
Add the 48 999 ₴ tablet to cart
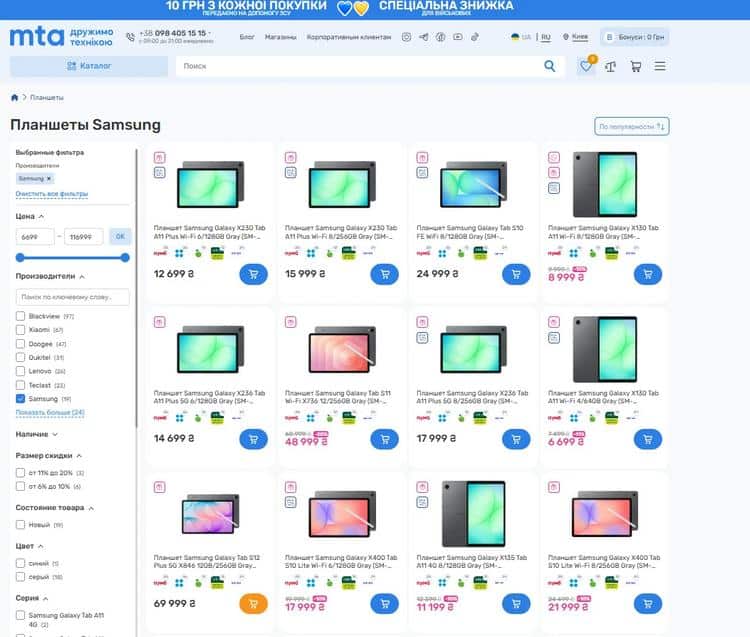point(385,439)
